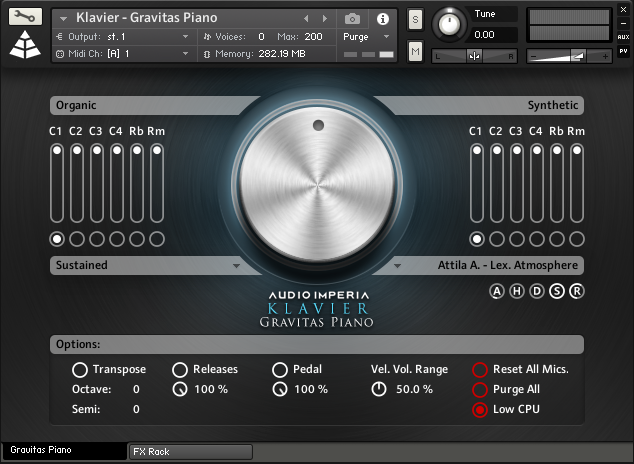The width and height of the screenshot is (634, 464).
Task: Click the envelope Decay D button
Action: (537, 291)
